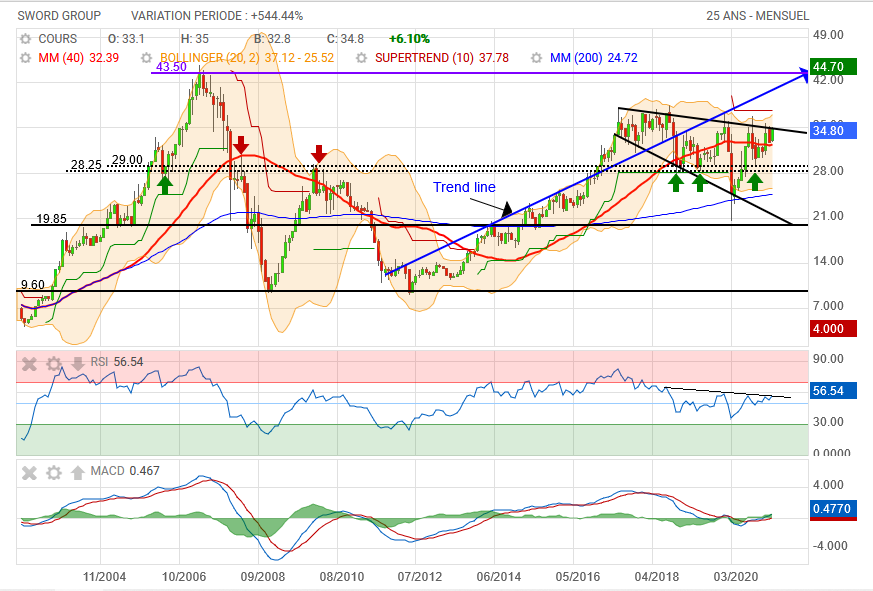Open settings gear for Bollinger indicator
The image size is (873, 591).
[146, 58]
